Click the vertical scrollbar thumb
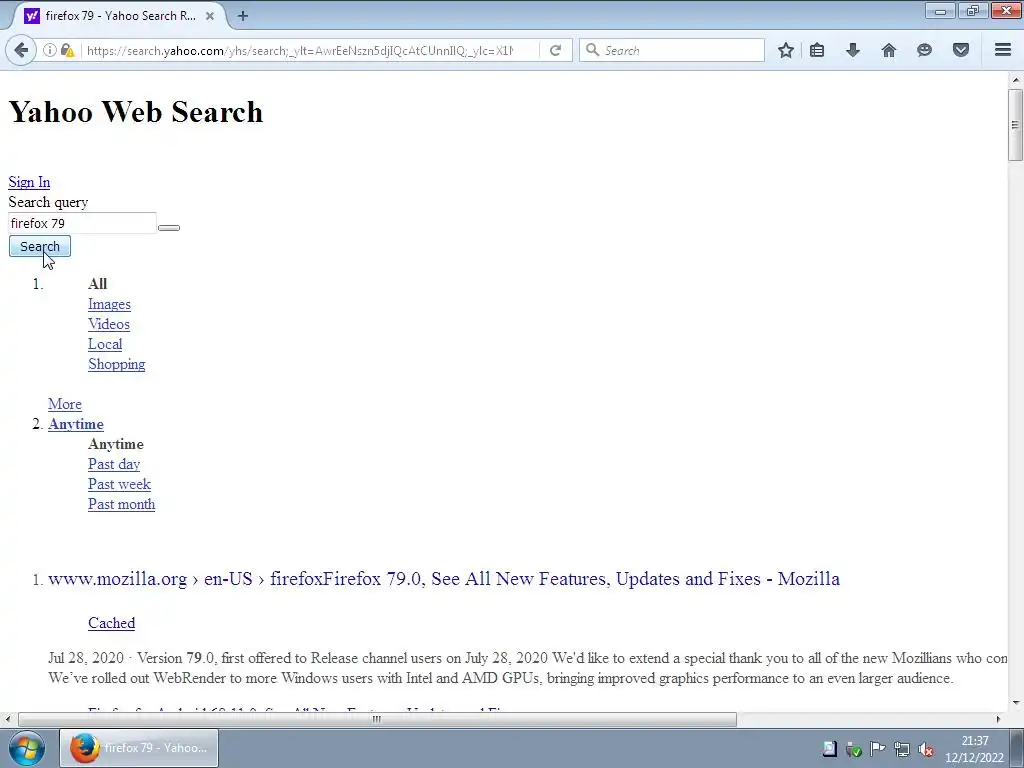 tap(1015, 125)
